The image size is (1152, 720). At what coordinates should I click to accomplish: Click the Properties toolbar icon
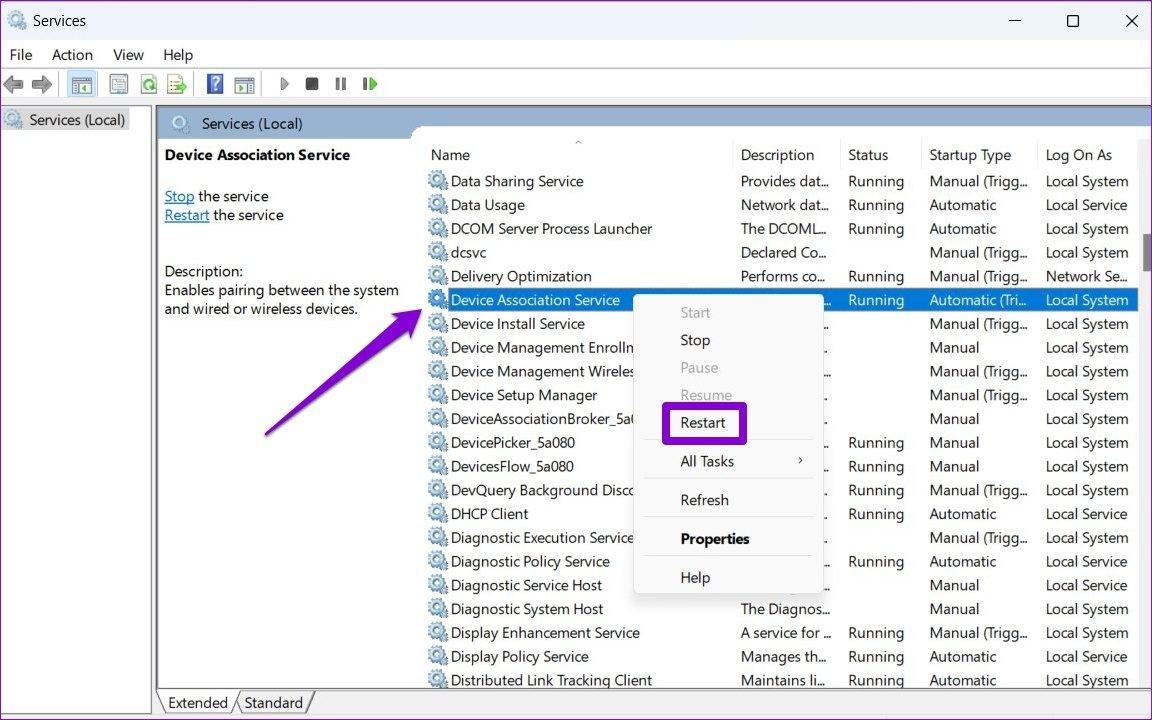[x=119, y=84]
